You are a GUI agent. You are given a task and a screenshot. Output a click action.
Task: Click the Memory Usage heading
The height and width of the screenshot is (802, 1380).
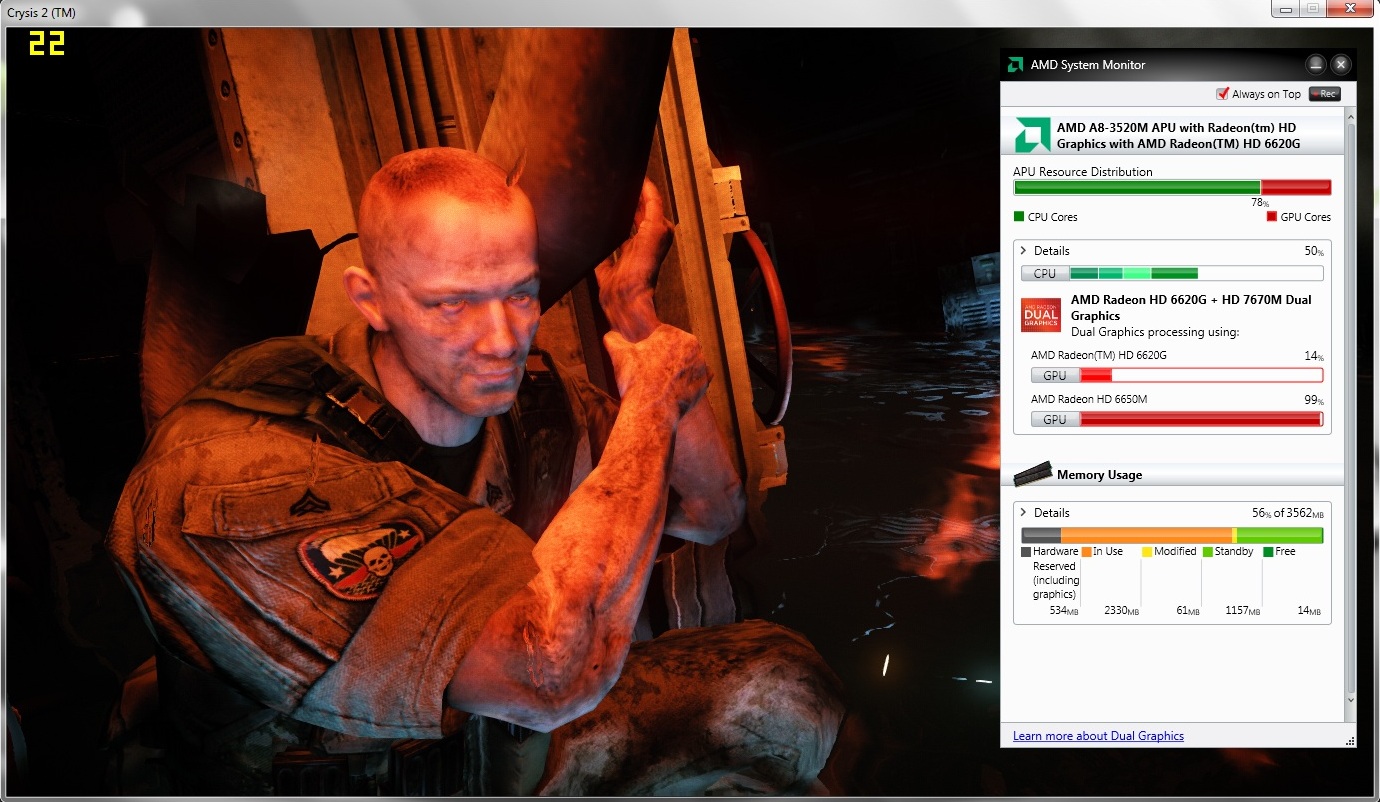(x=1099, y=475)
